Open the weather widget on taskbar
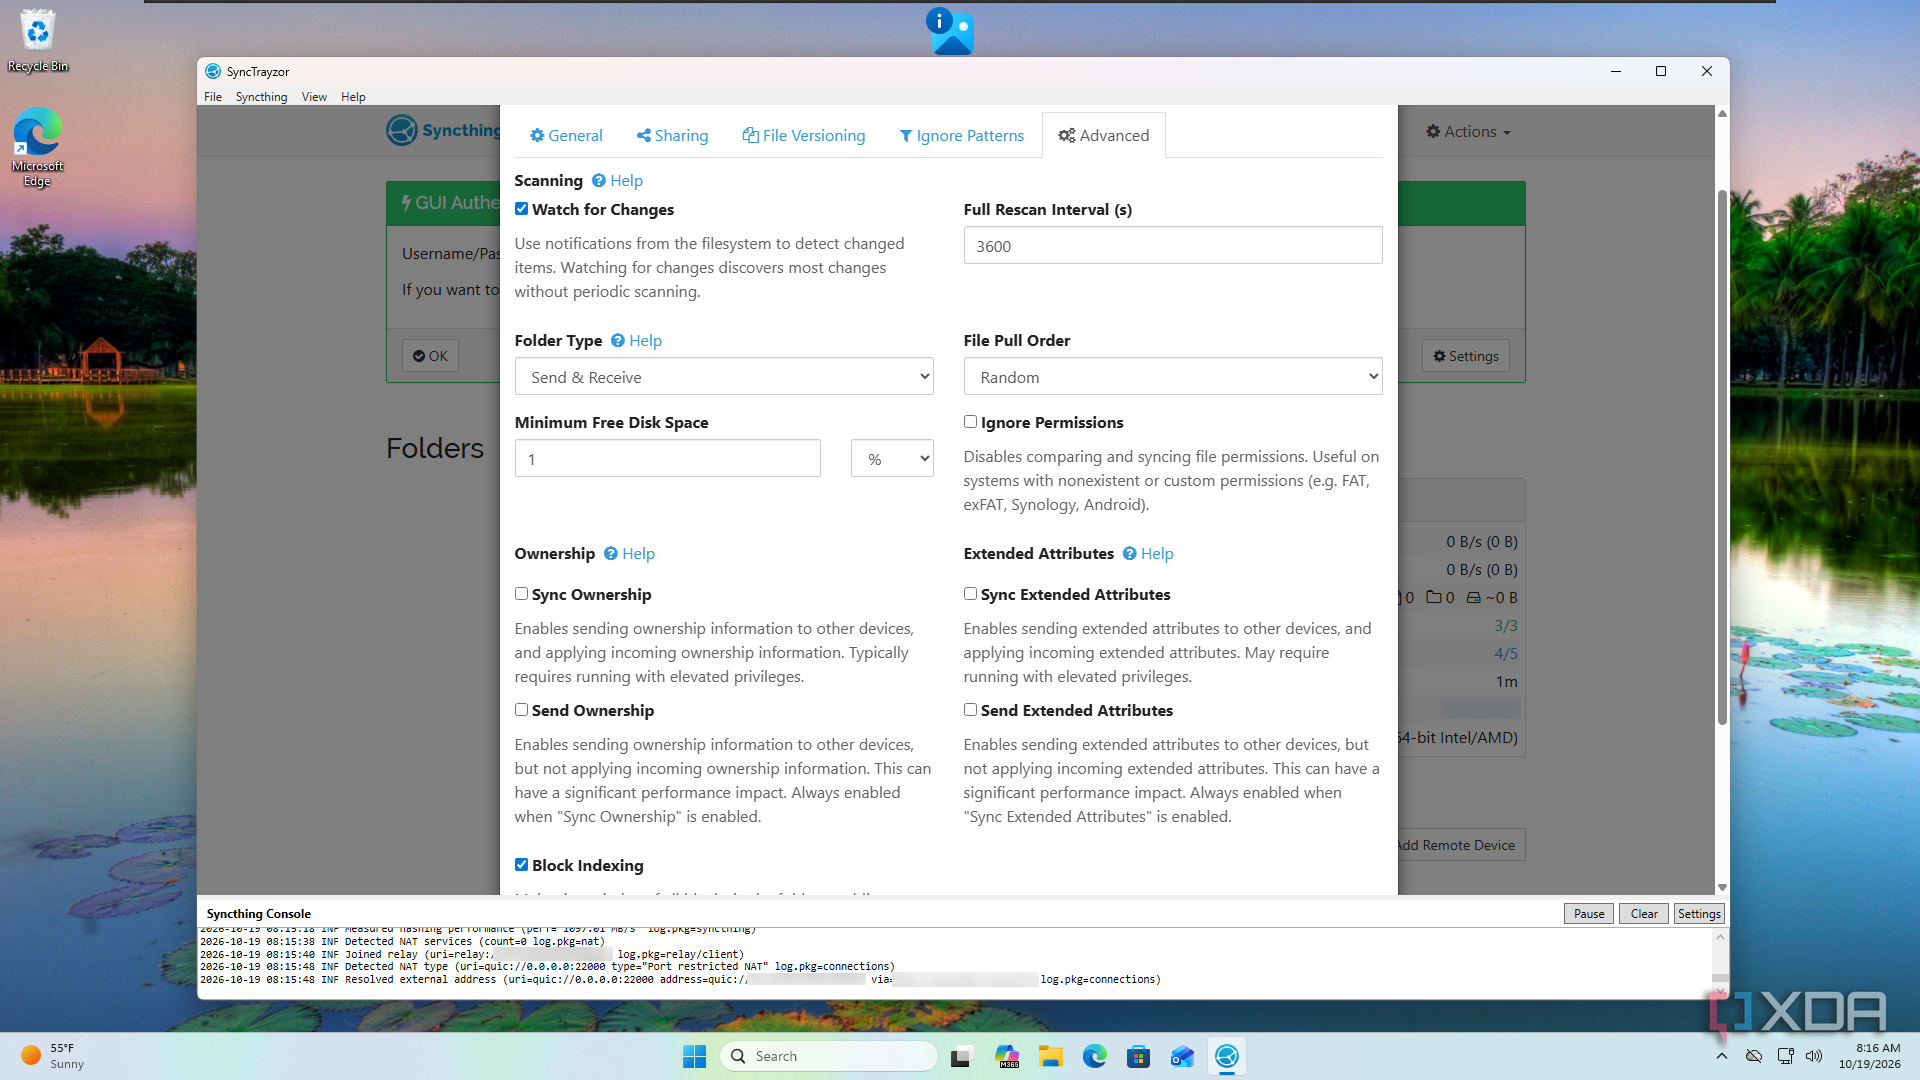 pyautogui.click(x=52, y=1056)
